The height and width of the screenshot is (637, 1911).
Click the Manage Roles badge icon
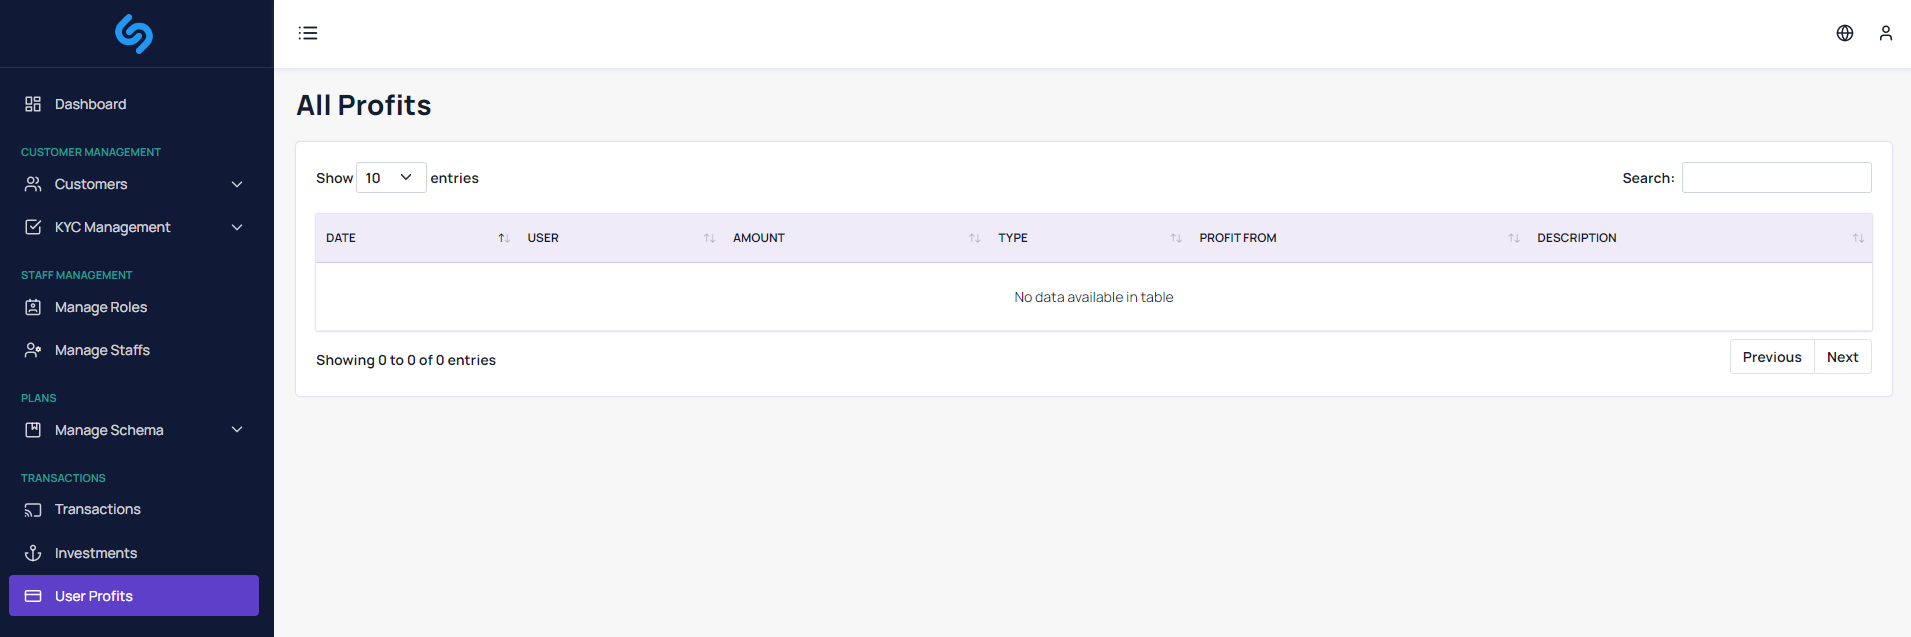[x=33, y=307]
